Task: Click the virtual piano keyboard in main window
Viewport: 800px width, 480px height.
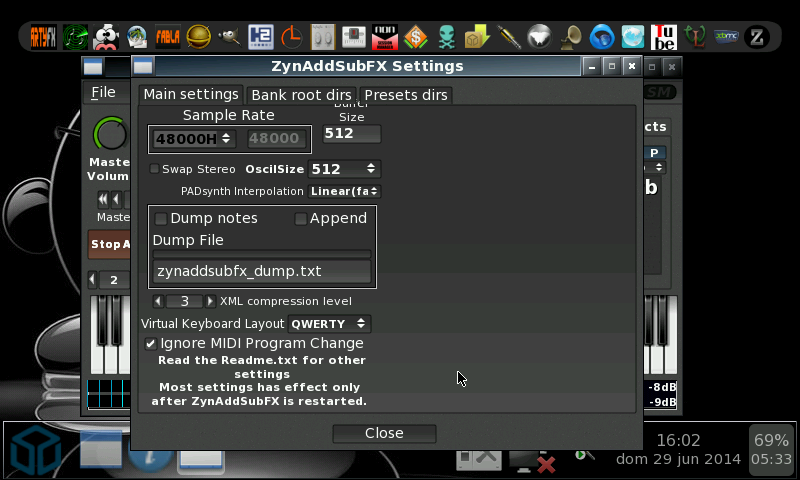Action: (x=110, y=334)
